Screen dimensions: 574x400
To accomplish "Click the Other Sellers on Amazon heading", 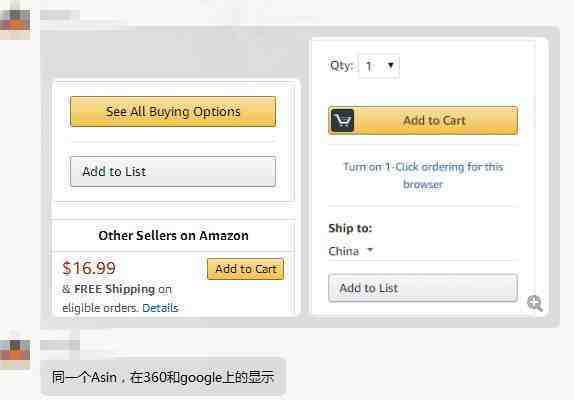I will click(173, 235).
